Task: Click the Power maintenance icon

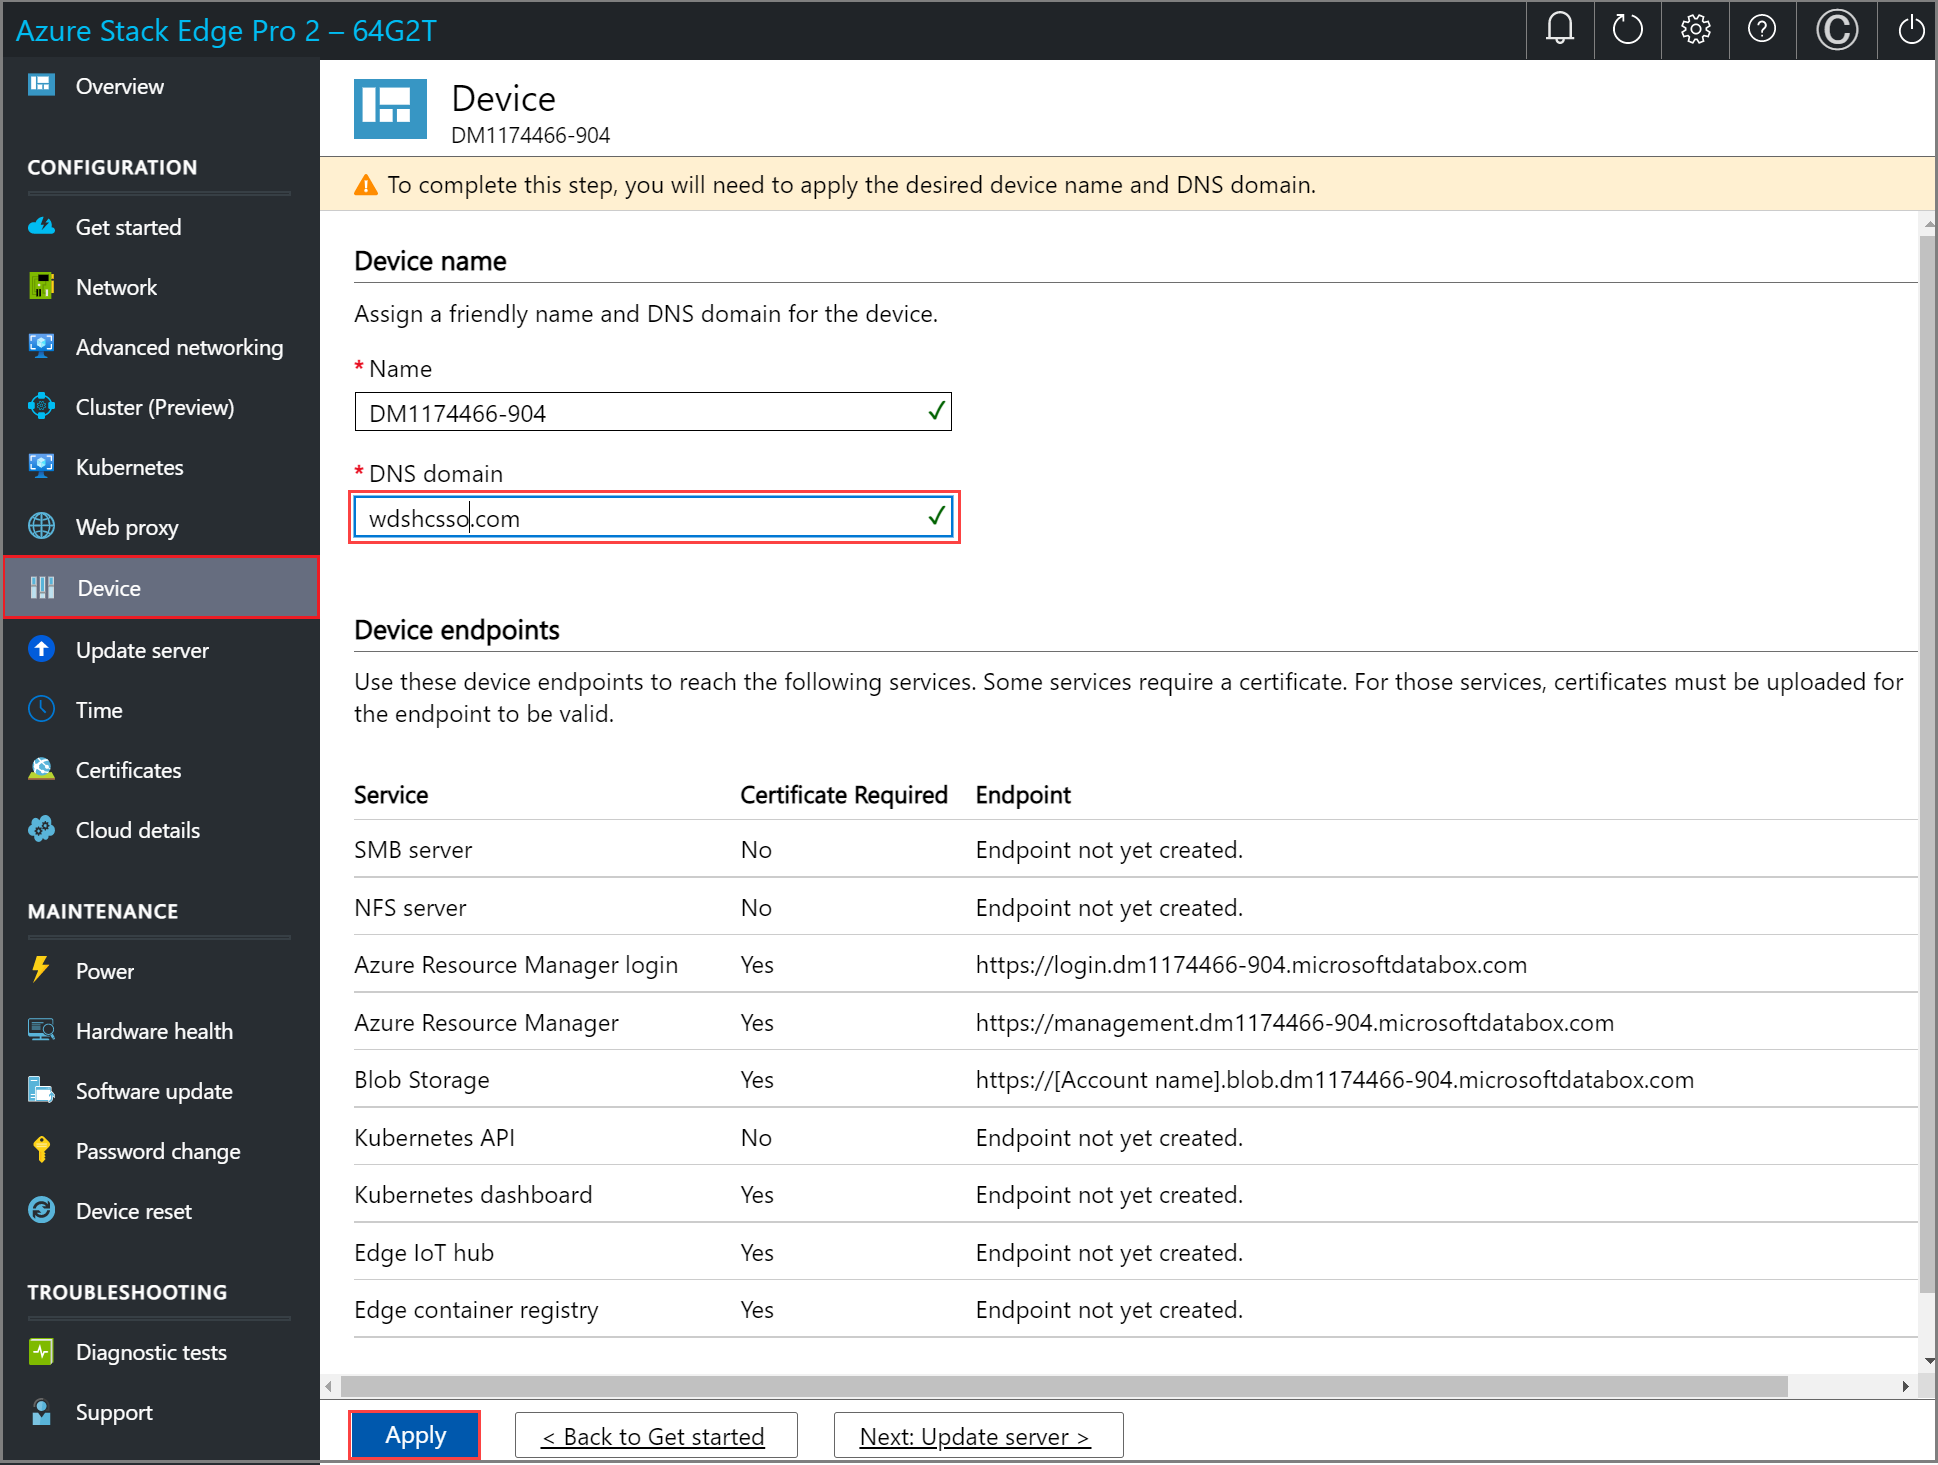Action: click(40, 968)
